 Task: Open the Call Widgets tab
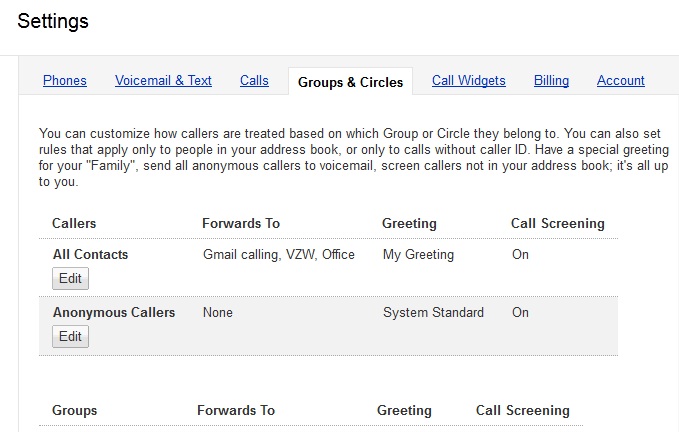(468, 81)
